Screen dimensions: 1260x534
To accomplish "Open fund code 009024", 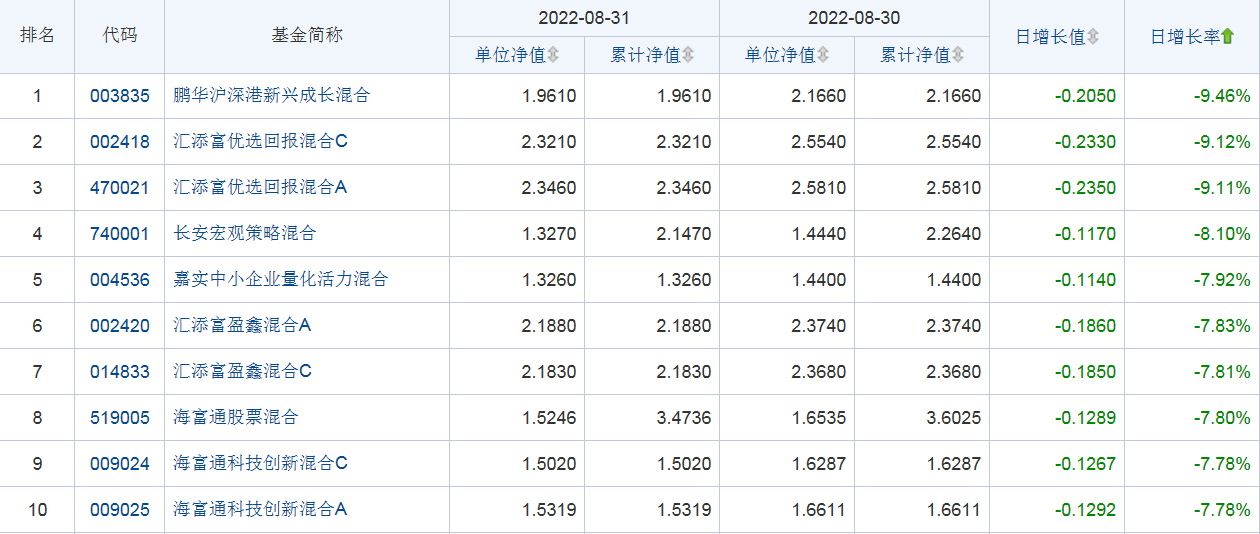I will point(120,464).
